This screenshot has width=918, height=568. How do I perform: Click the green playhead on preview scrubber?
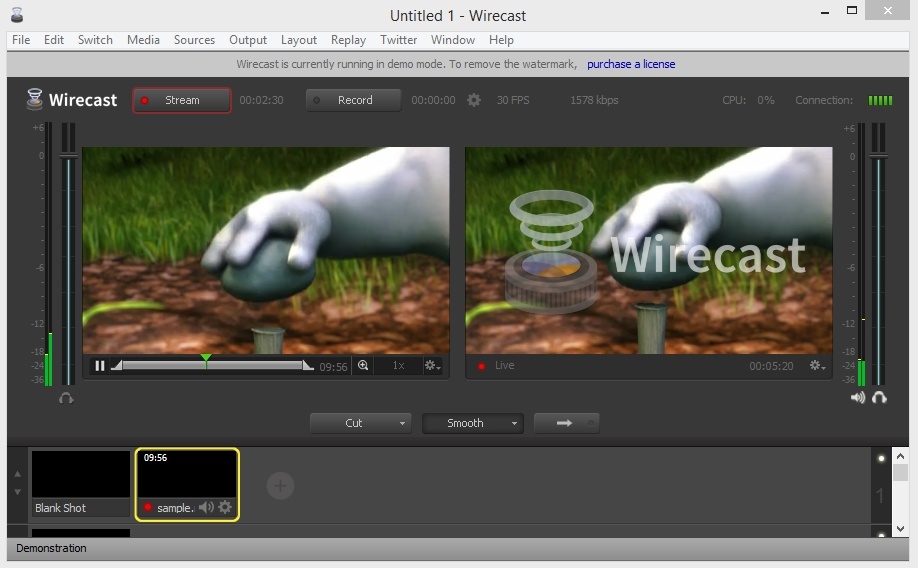coord(206,360)
